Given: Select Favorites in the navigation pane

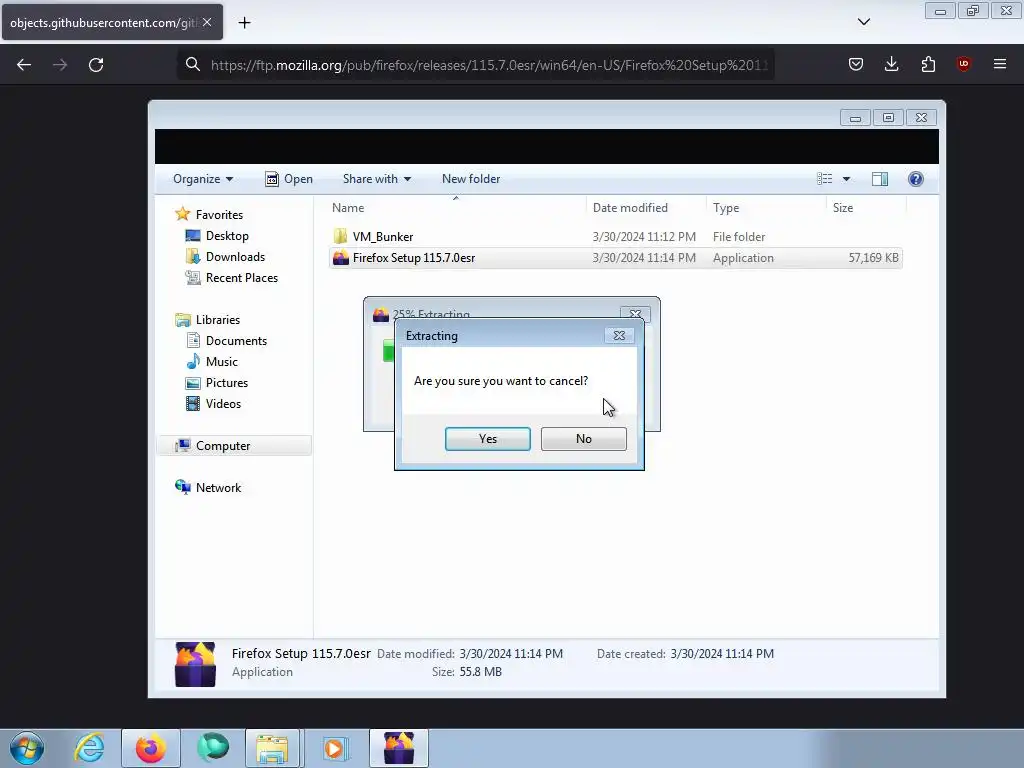Looking at the screenshot, I should [x=219, y=215].
